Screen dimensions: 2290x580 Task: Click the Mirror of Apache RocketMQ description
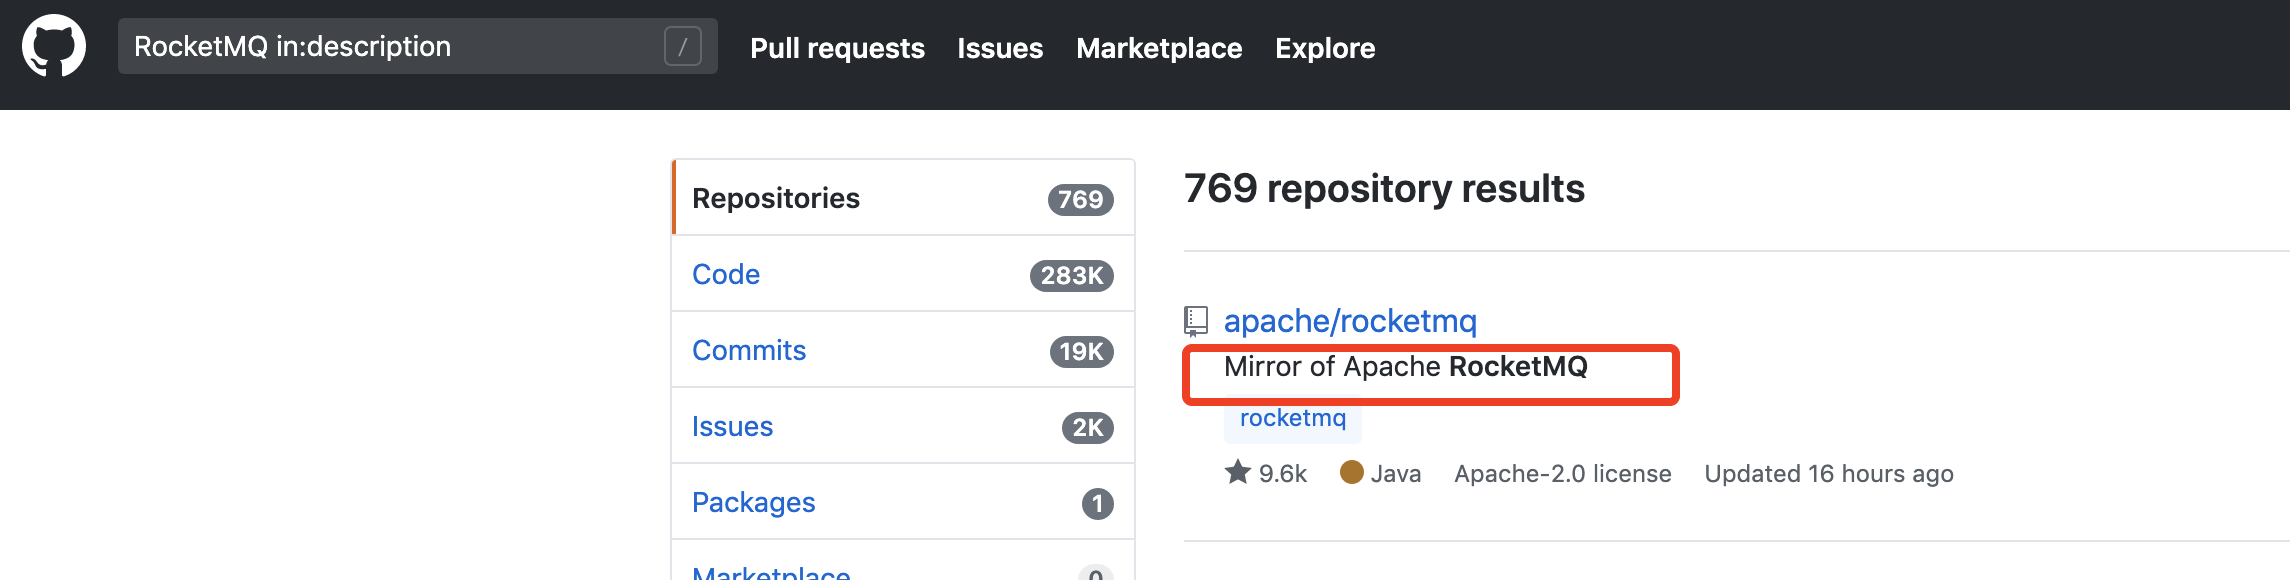click(1405, 367)
